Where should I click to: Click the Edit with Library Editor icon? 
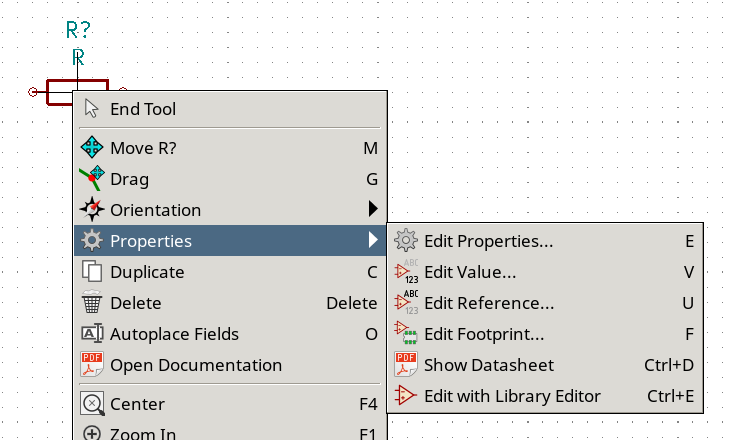tap(406, 396)
